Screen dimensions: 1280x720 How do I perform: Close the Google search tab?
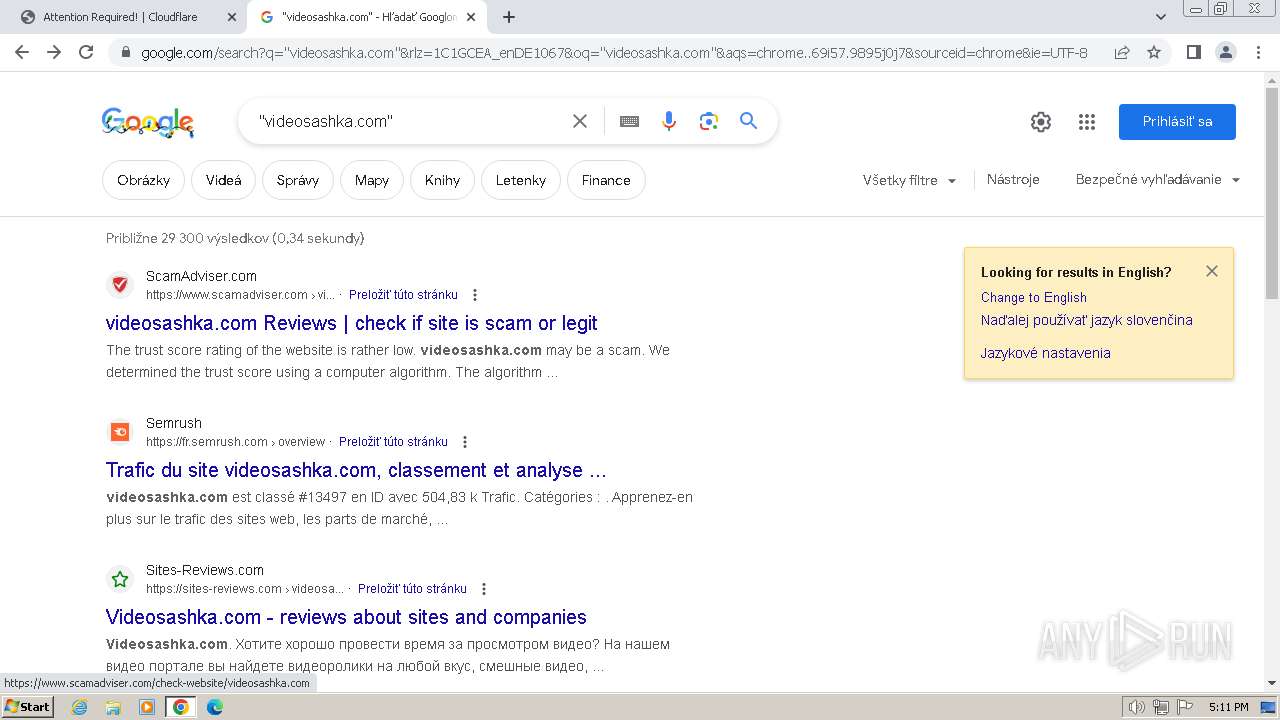click(471, 17)
